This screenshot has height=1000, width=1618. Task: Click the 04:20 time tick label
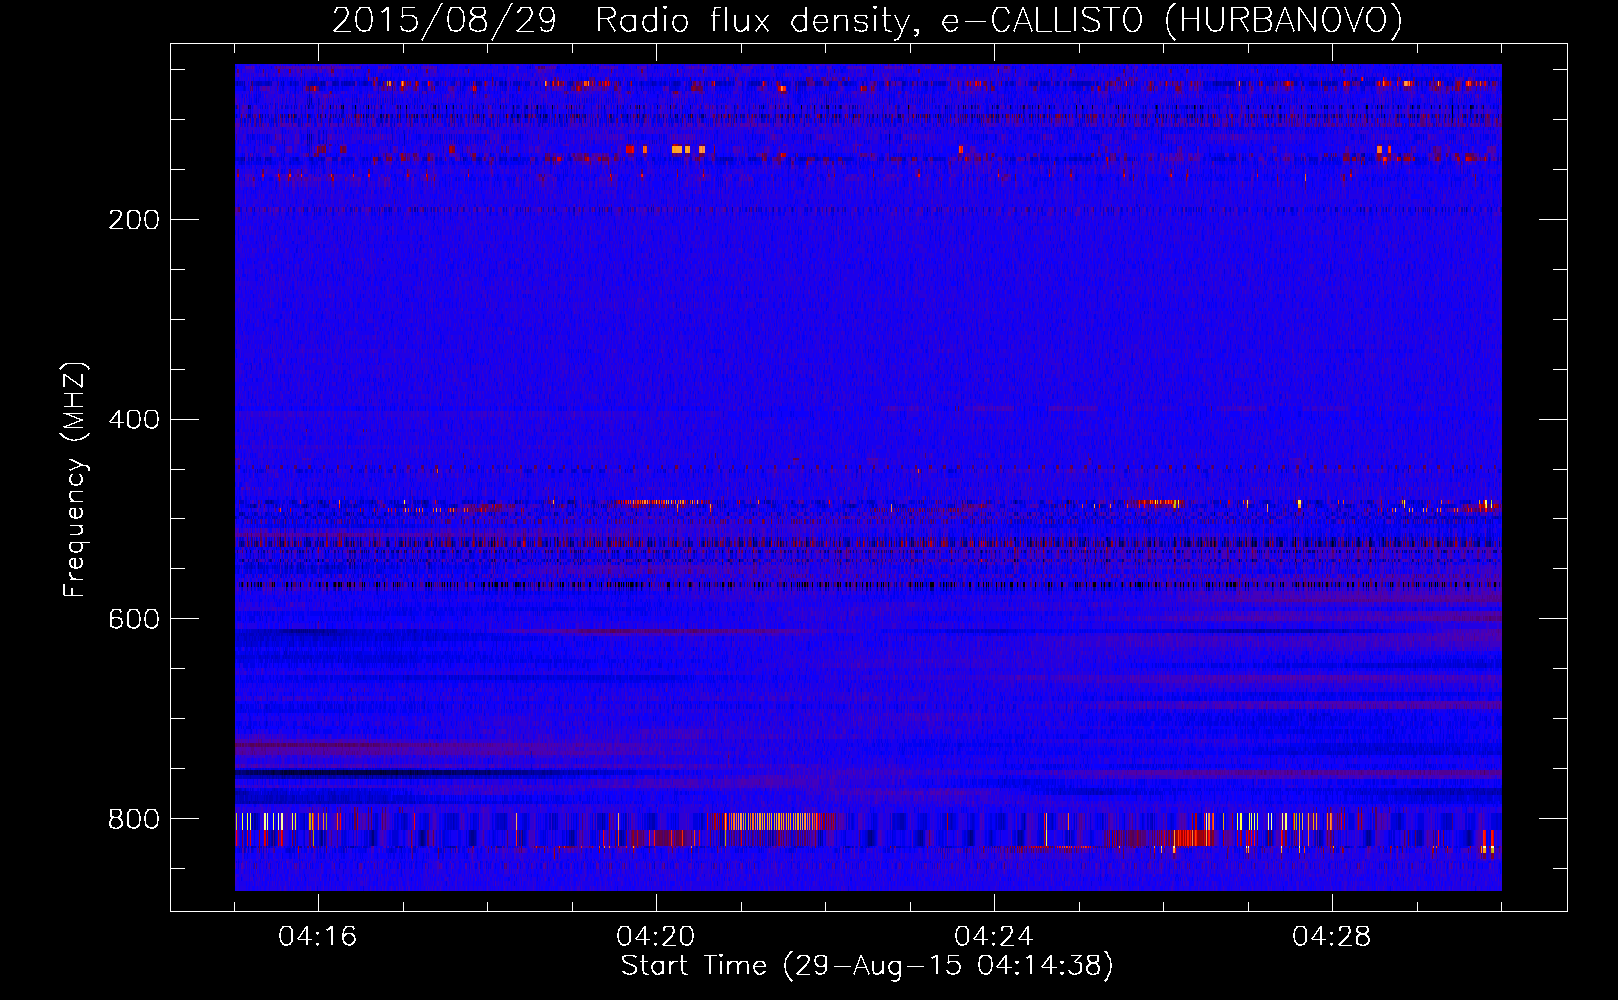(x=656, y=937)
